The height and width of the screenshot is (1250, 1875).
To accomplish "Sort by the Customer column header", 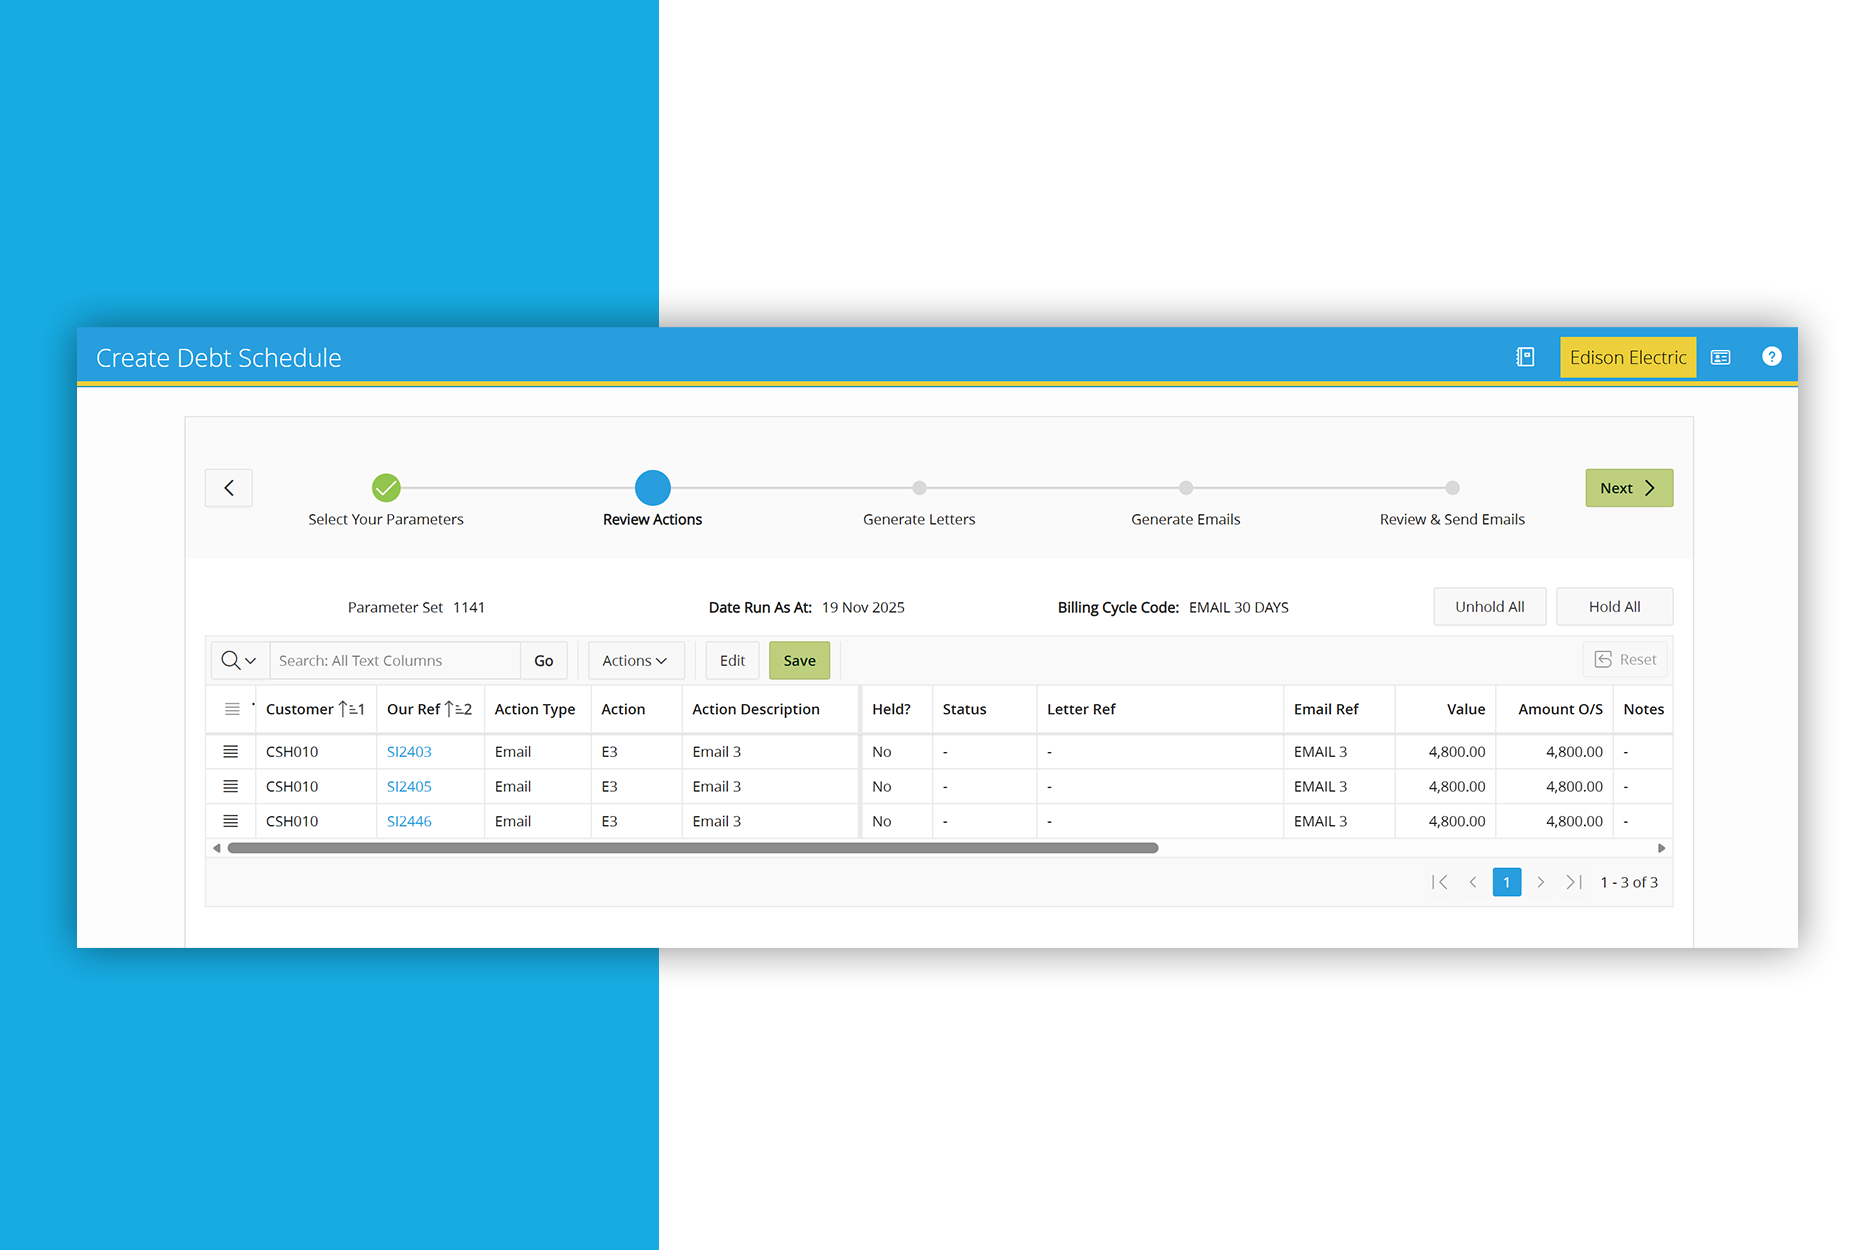I will coord(300,709).
